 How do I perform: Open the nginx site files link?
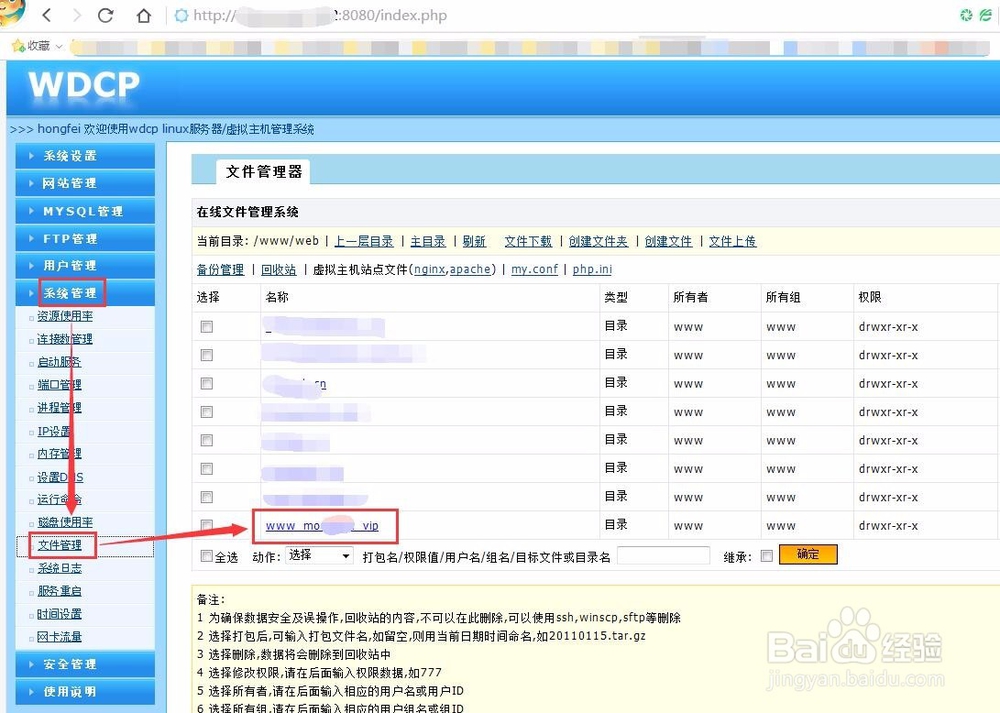point(429,269)
